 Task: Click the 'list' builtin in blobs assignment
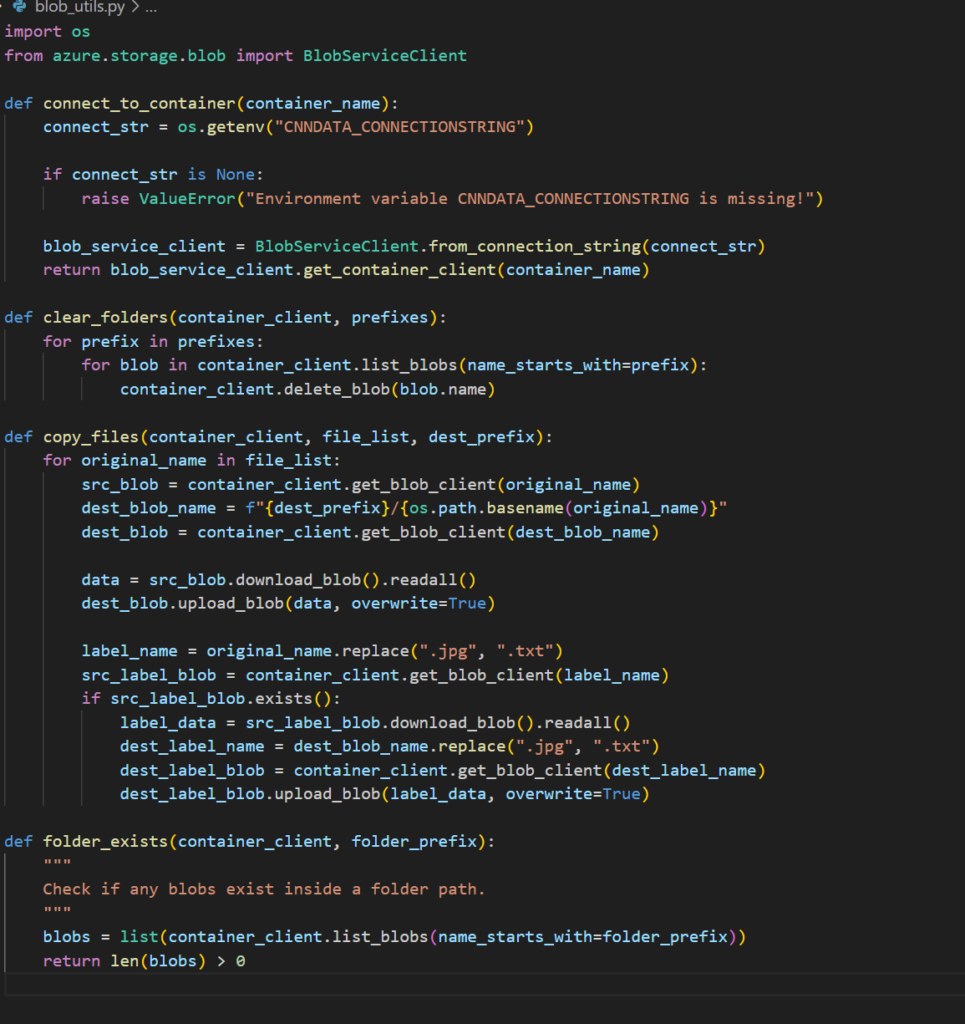pyautogui.click(x=139, y=937)
